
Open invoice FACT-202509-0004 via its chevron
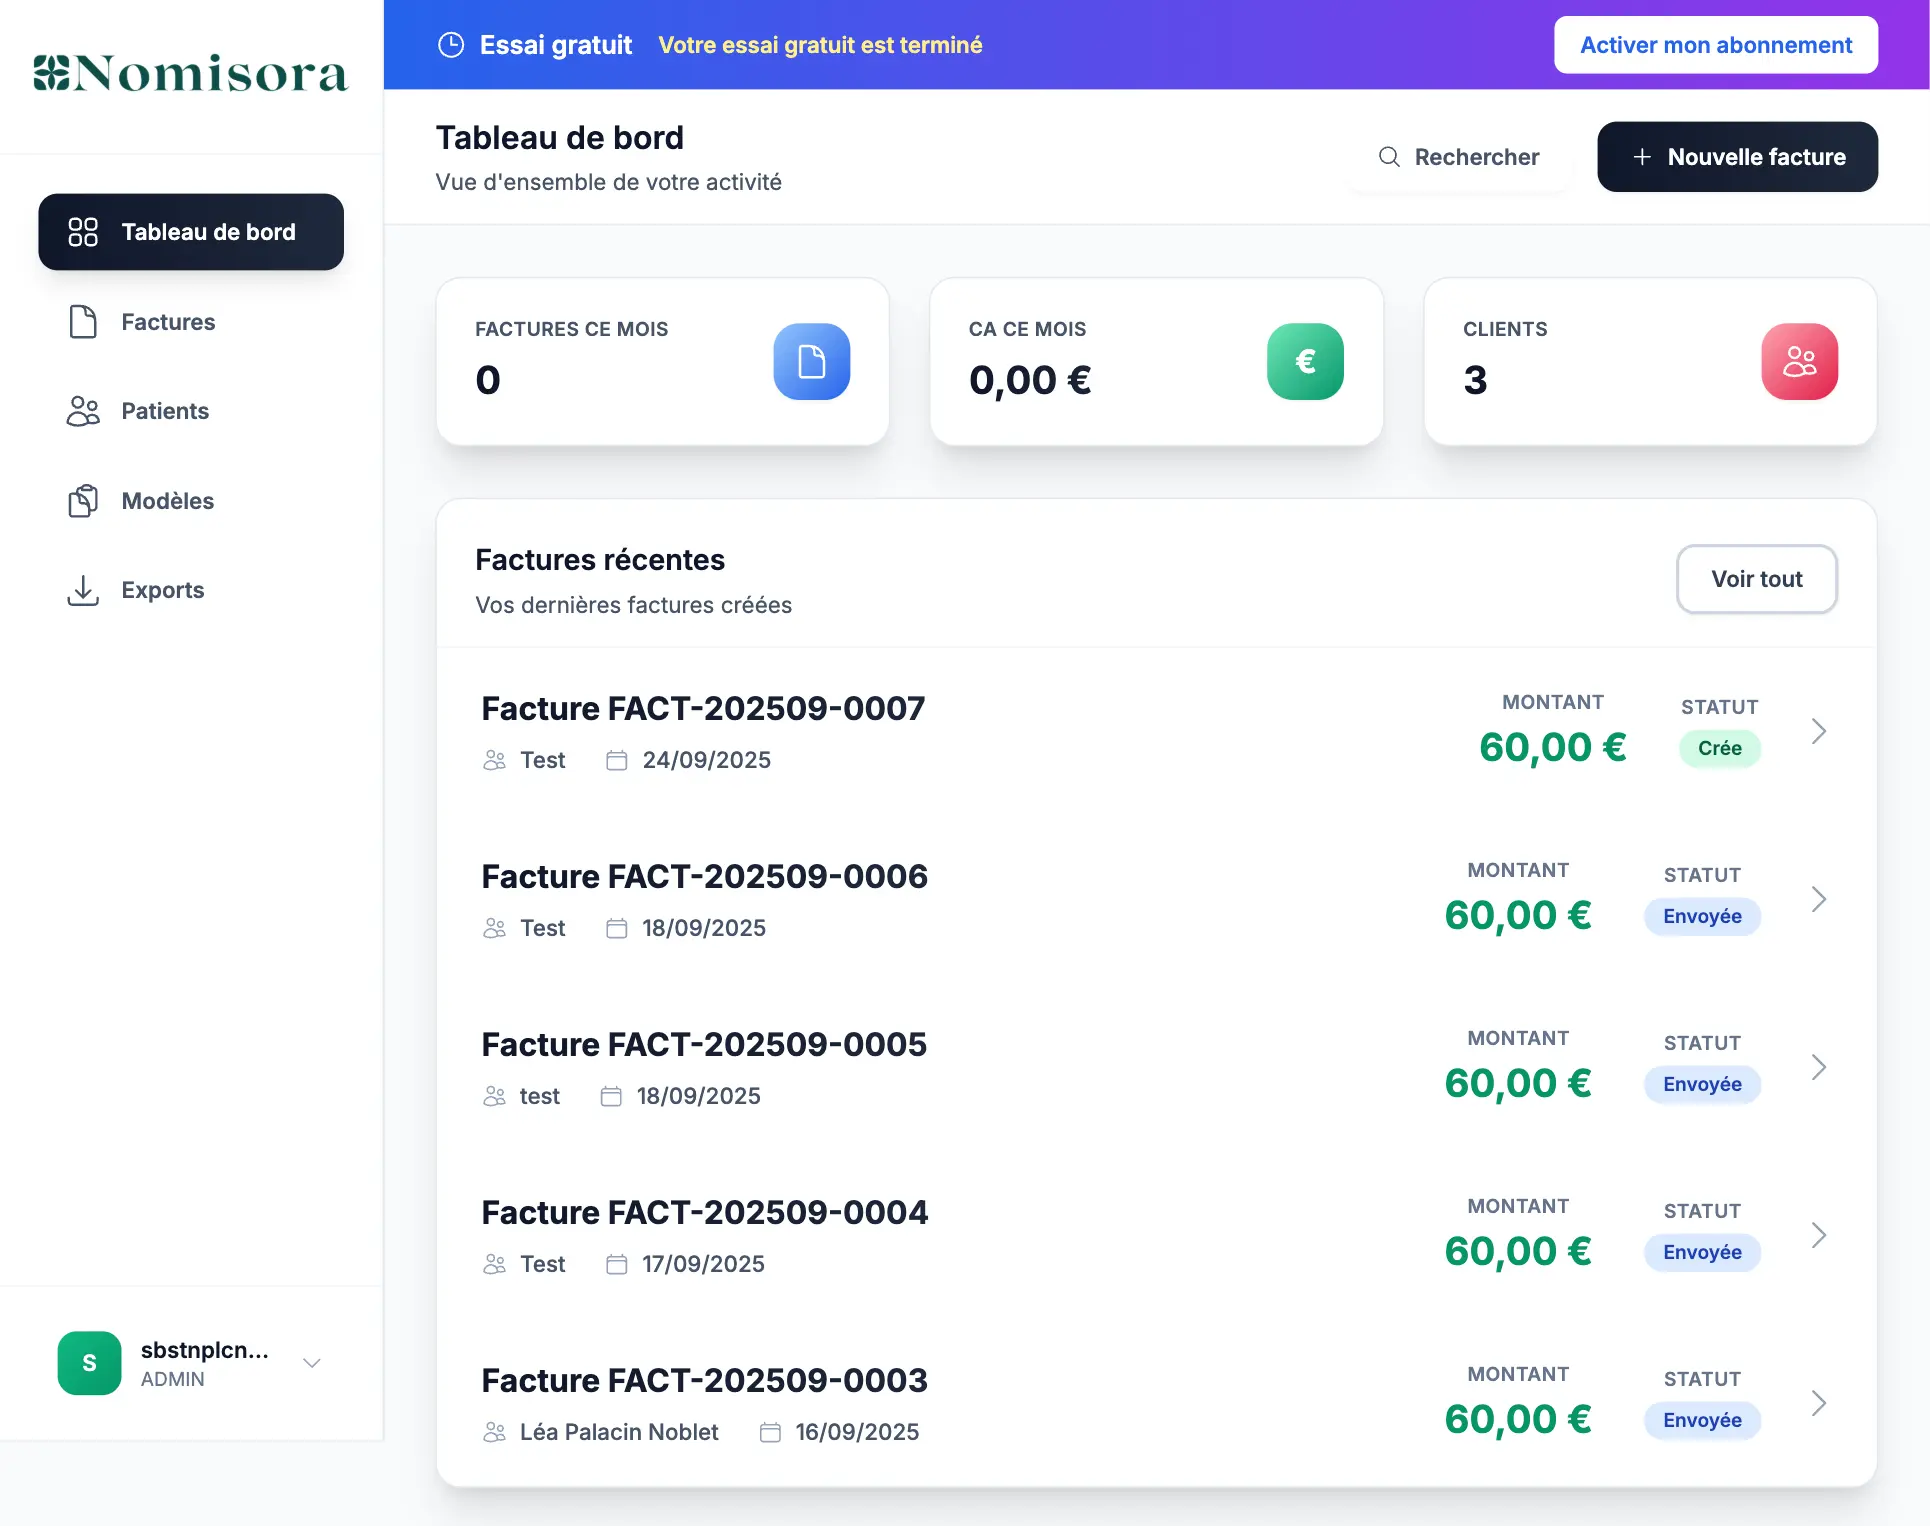click(x=1818, y=1235)
